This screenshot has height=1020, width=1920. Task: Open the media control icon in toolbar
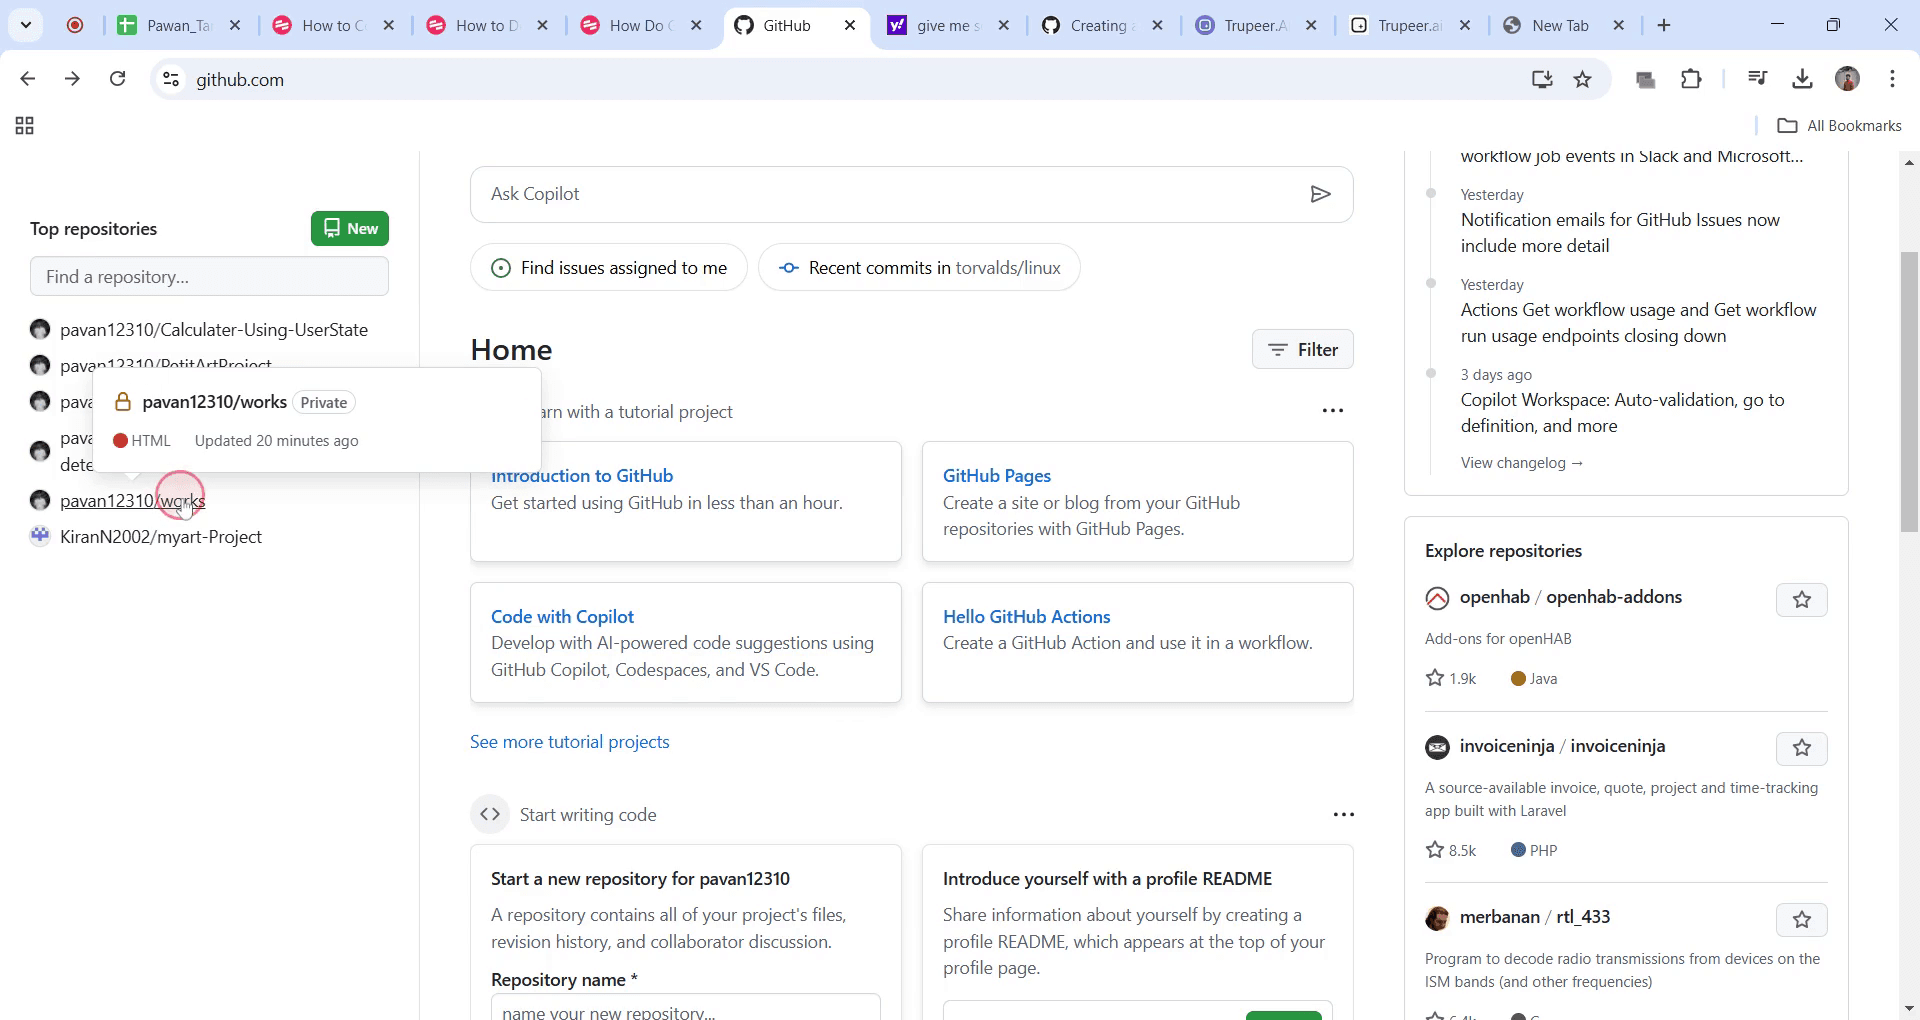pyautogui.click(x=1757, y=79)
